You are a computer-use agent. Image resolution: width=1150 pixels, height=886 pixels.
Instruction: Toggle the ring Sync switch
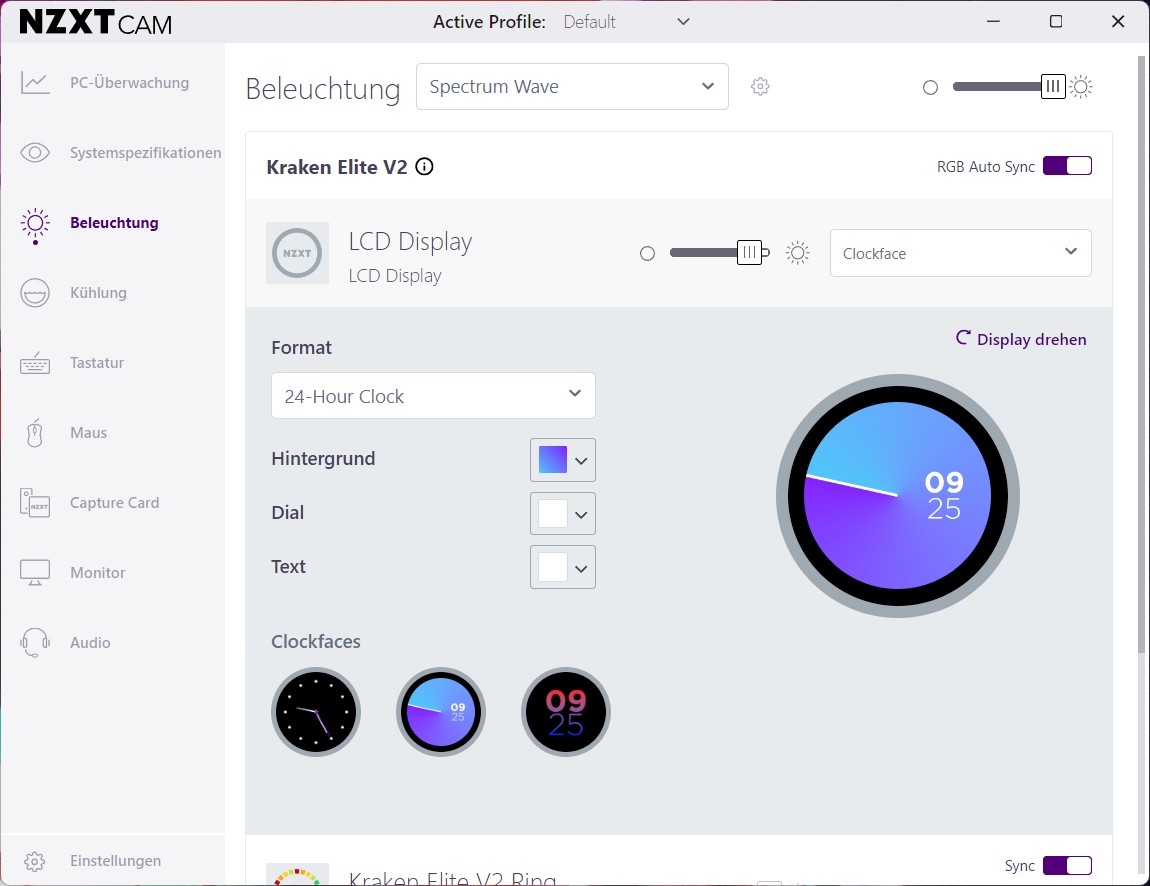click(1067, 865)
